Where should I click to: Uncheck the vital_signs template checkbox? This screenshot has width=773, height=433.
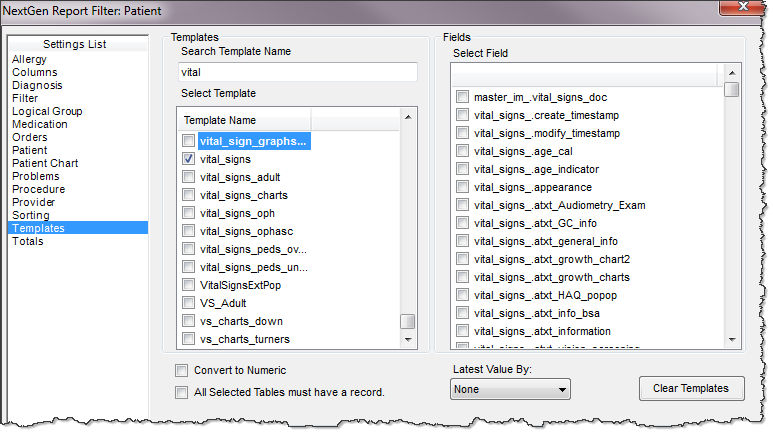point(188,159)
